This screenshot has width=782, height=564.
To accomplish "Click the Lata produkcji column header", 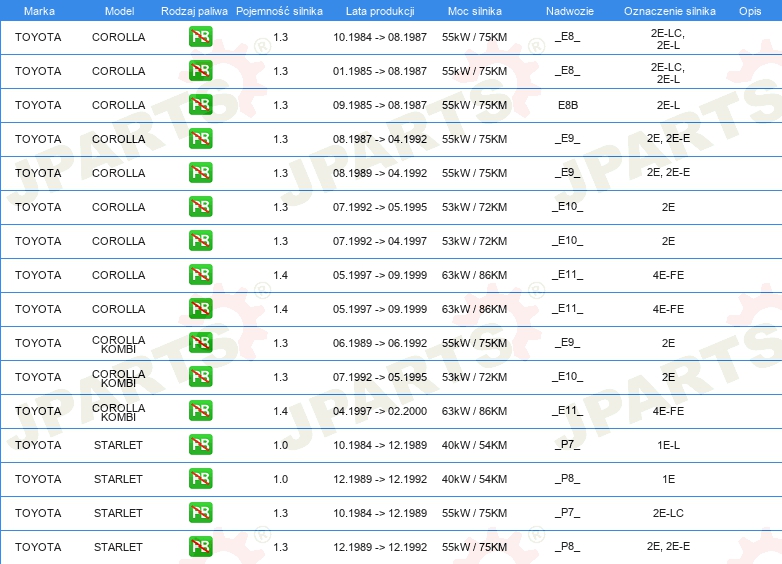I will coord(380,11).
